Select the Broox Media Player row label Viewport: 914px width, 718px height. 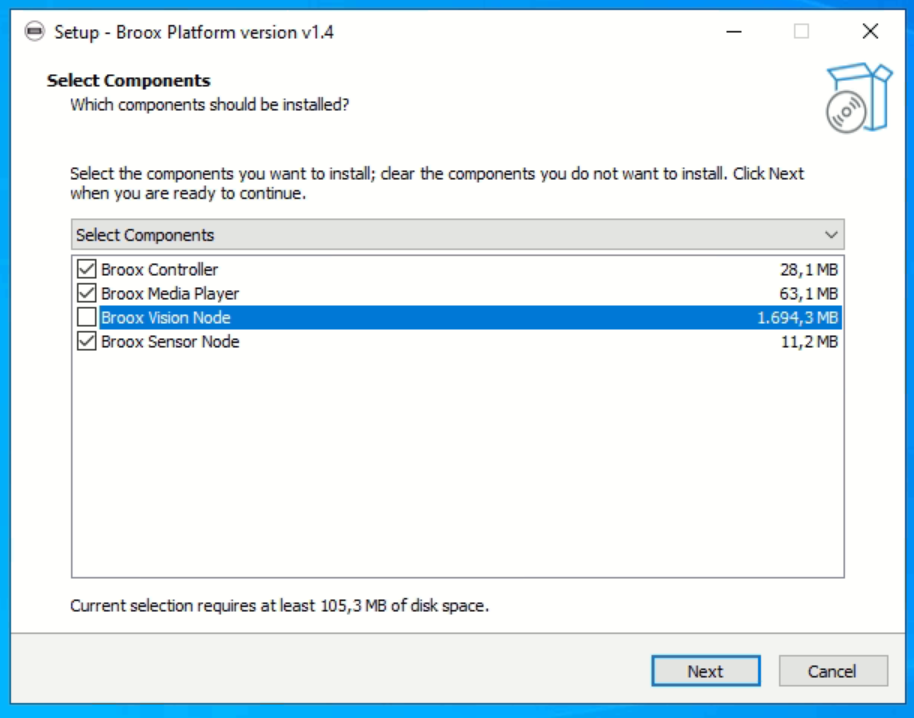pos(170,293)
